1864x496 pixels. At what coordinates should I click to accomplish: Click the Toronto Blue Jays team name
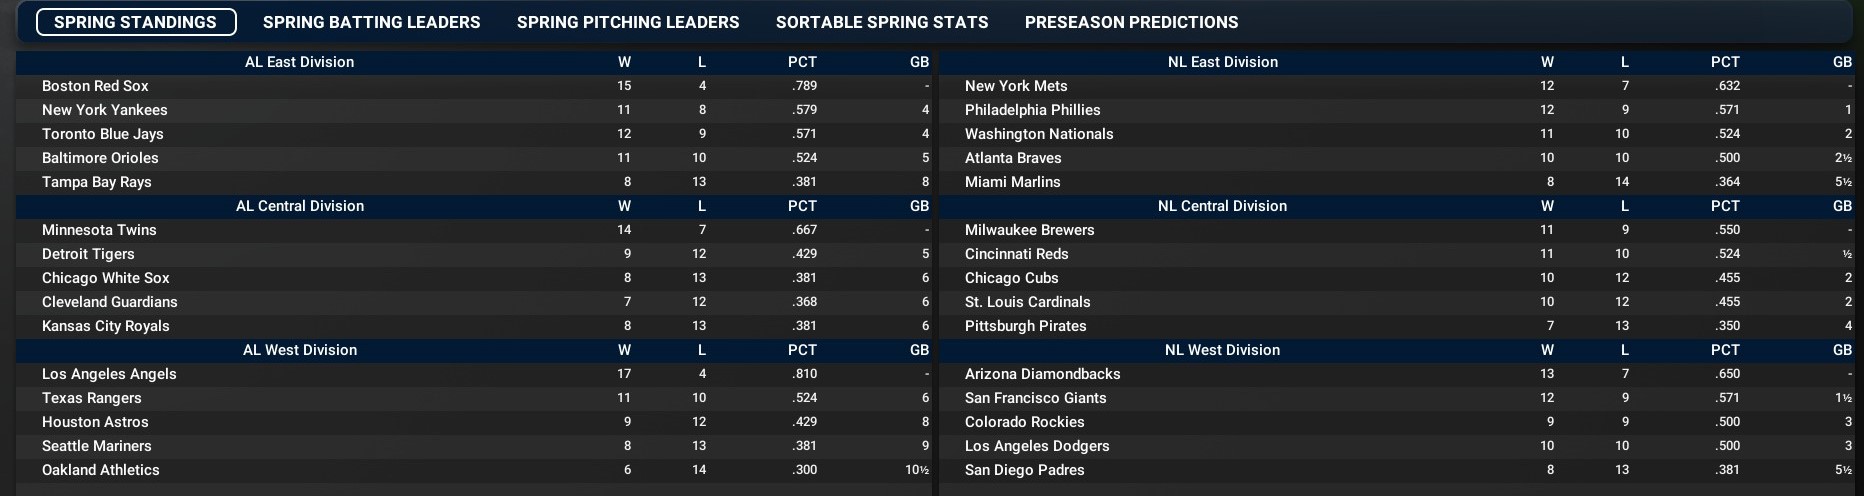coord(103,134)
